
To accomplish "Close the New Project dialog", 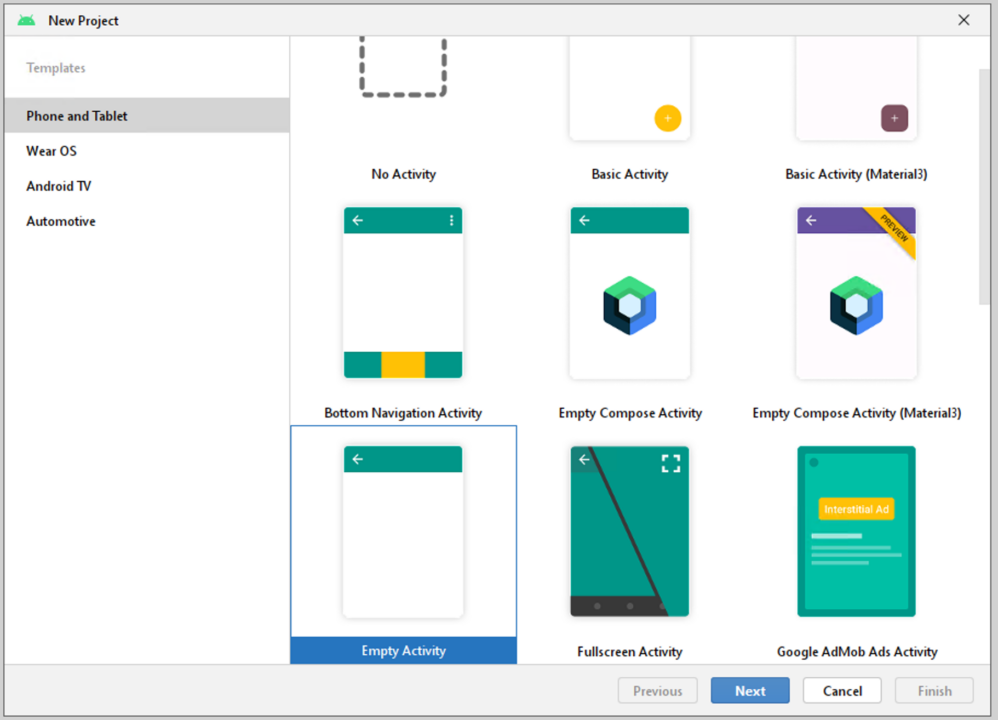I will click(x=964, y=20).
